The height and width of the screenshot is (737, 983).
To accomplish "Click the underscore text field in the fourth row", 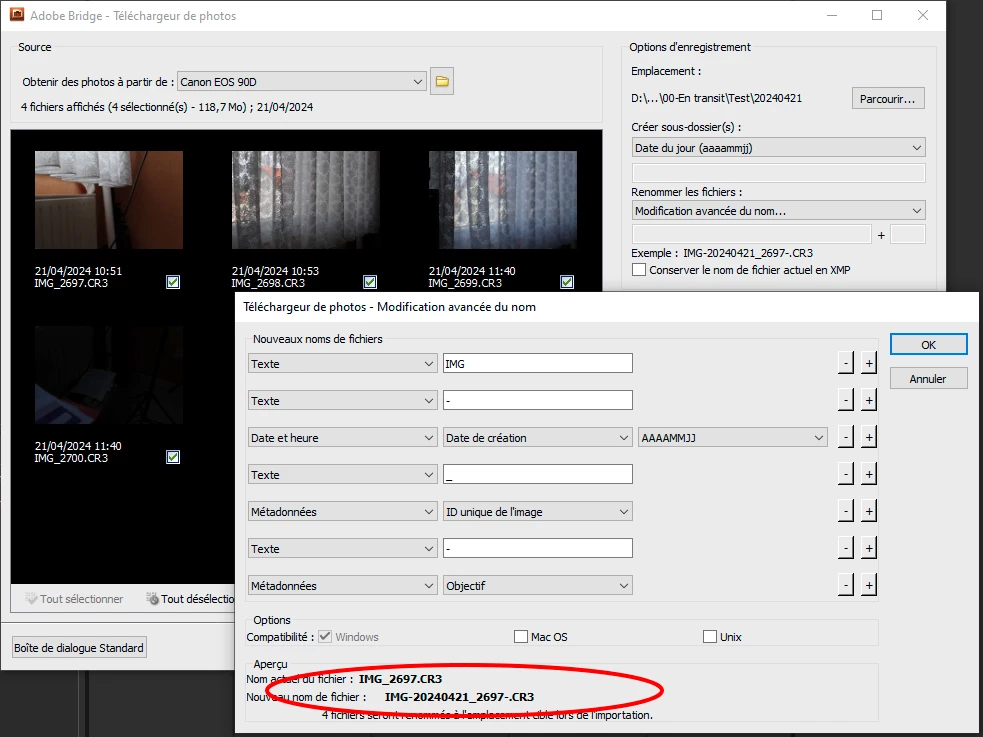I will pyautogui.click(x=537, y=474).
